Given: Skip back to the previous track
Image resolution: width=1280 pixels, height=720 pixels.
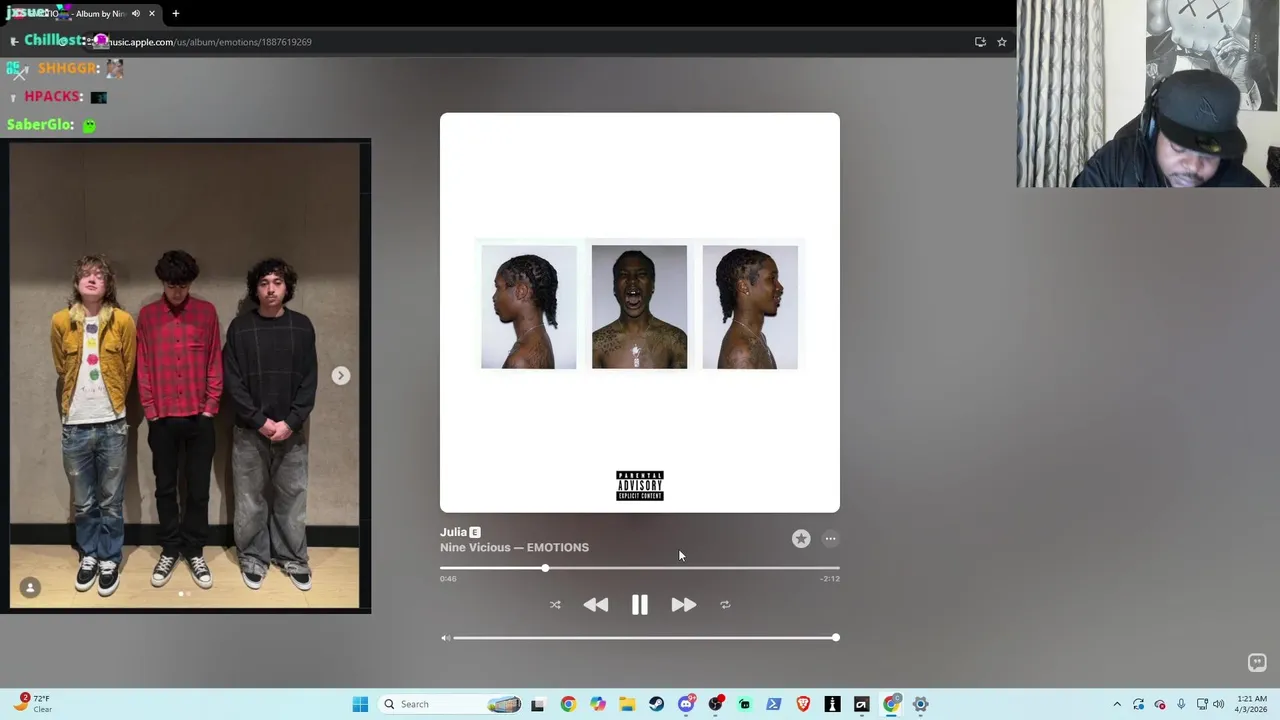Looking at the screenshot, I should (596, 605).
